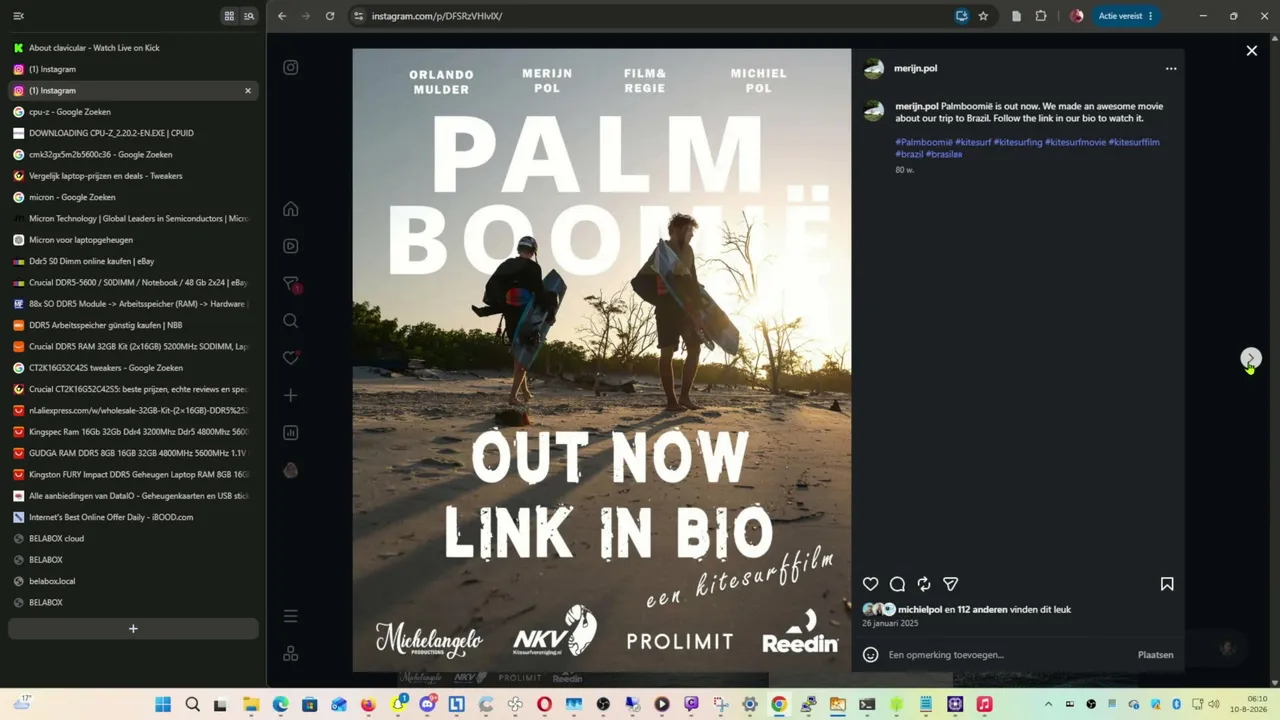Open Instagram Reels from the sidebar
Viewport: 1280px width, 720px height.
(x=291, y=246)
